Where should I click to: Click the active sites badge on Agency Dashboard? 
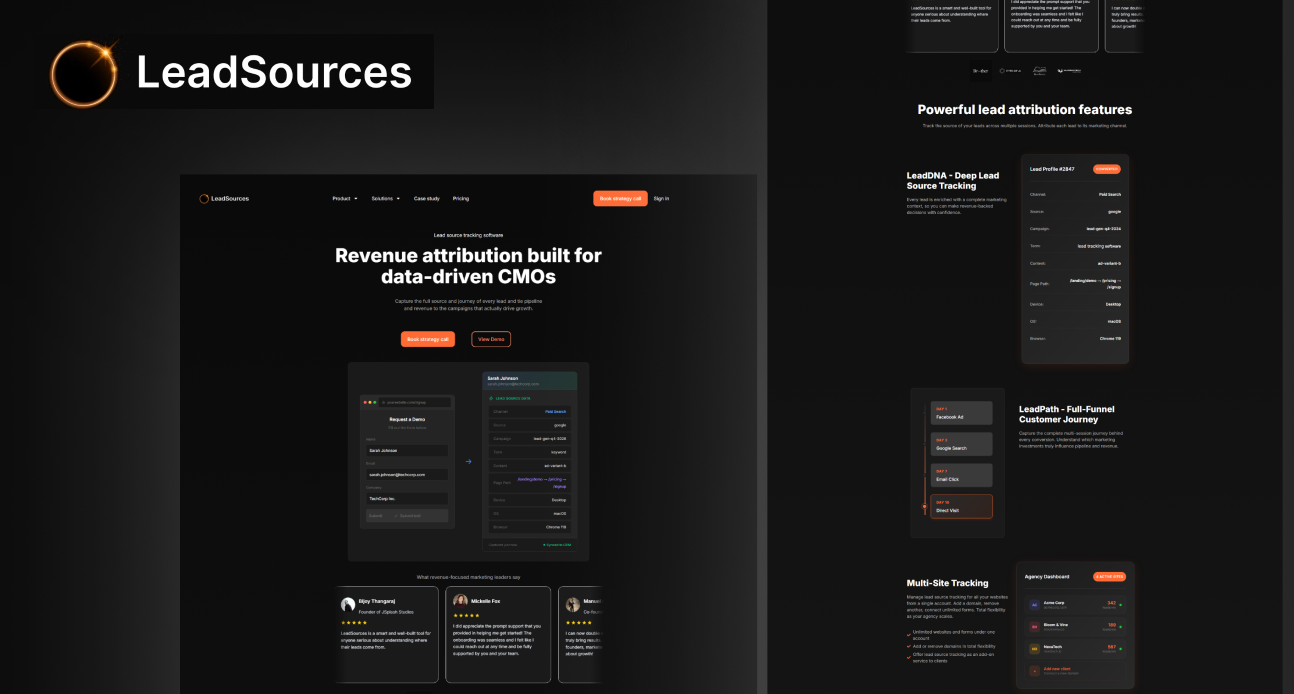[x=1109, y=576]
